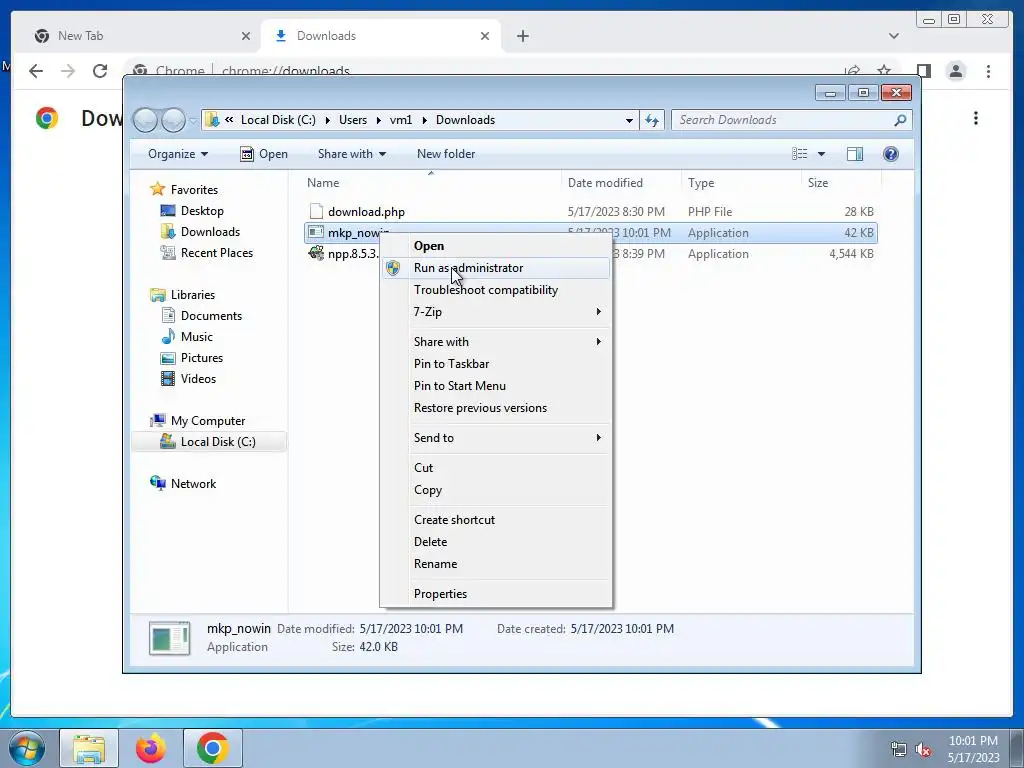Click the Explorer back arrow button
This screenshot has height=768, width=1024.
coord(146,120)
